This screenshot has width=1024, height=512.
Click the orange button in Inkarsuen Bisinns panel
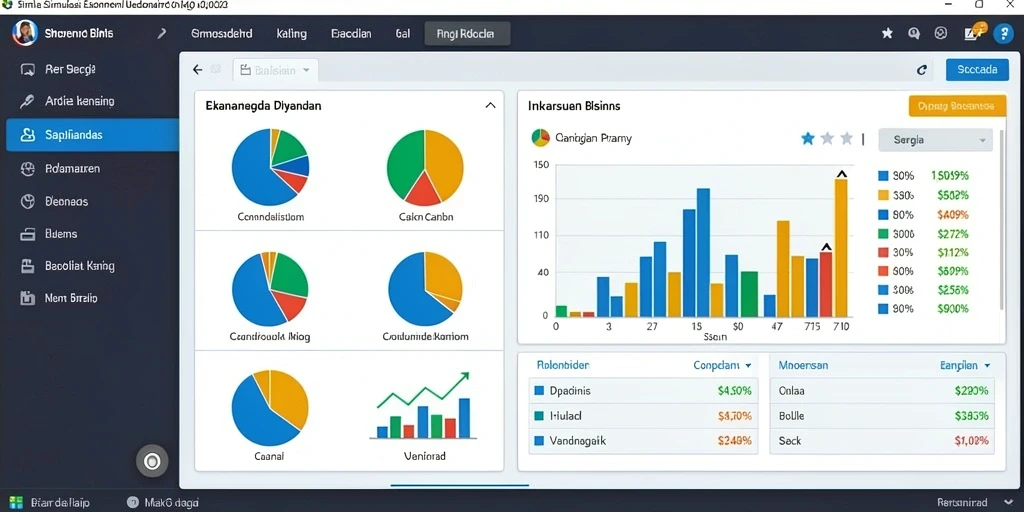coord(957,106)
